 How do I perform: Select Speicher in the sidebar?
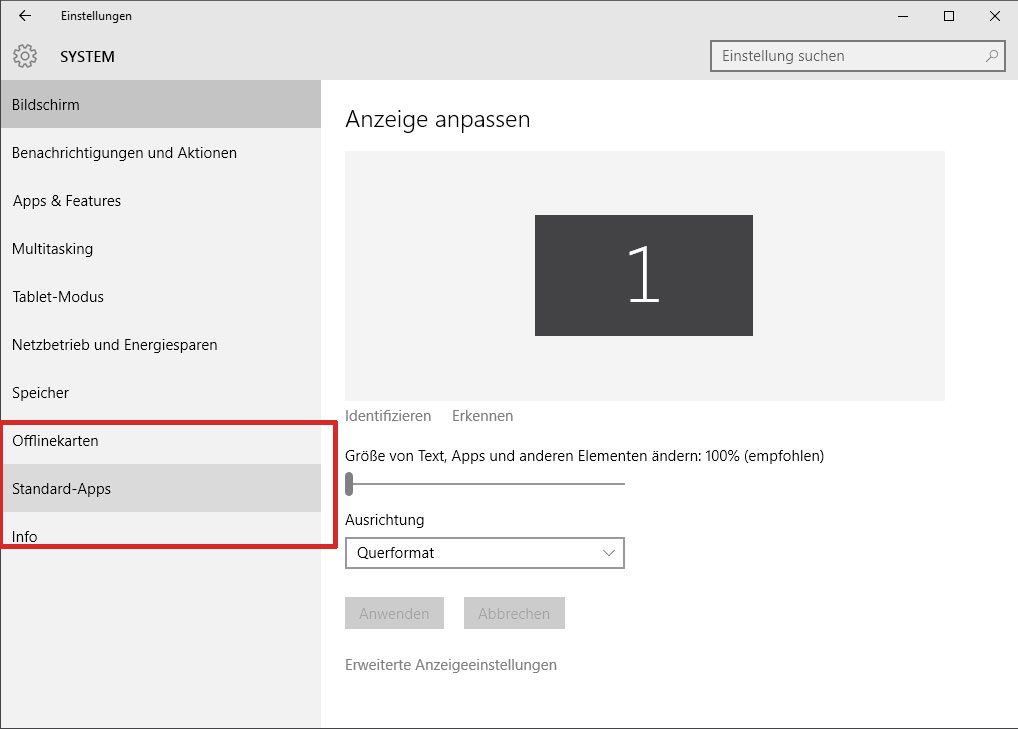(x=160, y=393)
